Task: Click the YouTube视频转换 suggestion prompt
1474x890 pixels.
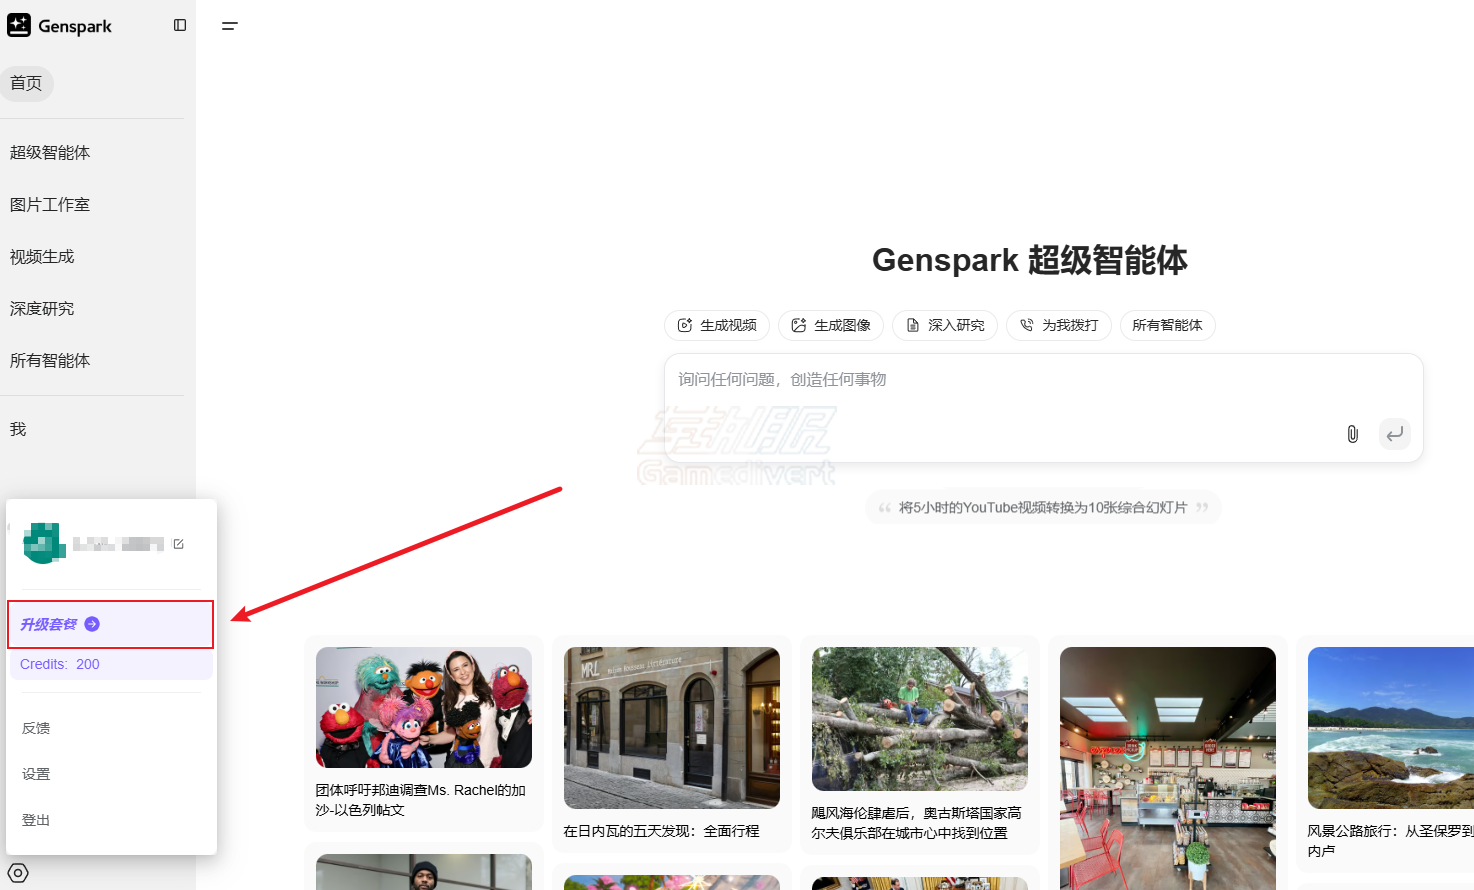Action: [x=1043, y=508]
